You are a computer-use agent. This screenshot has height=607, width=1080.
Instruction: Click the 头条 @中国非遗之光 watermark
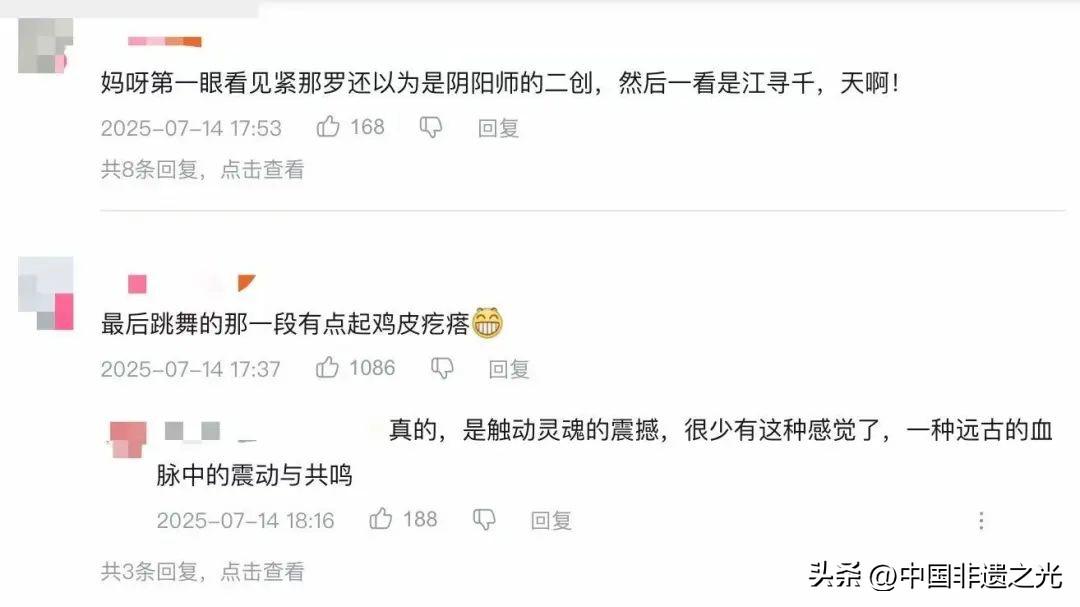tap(935, 575)
